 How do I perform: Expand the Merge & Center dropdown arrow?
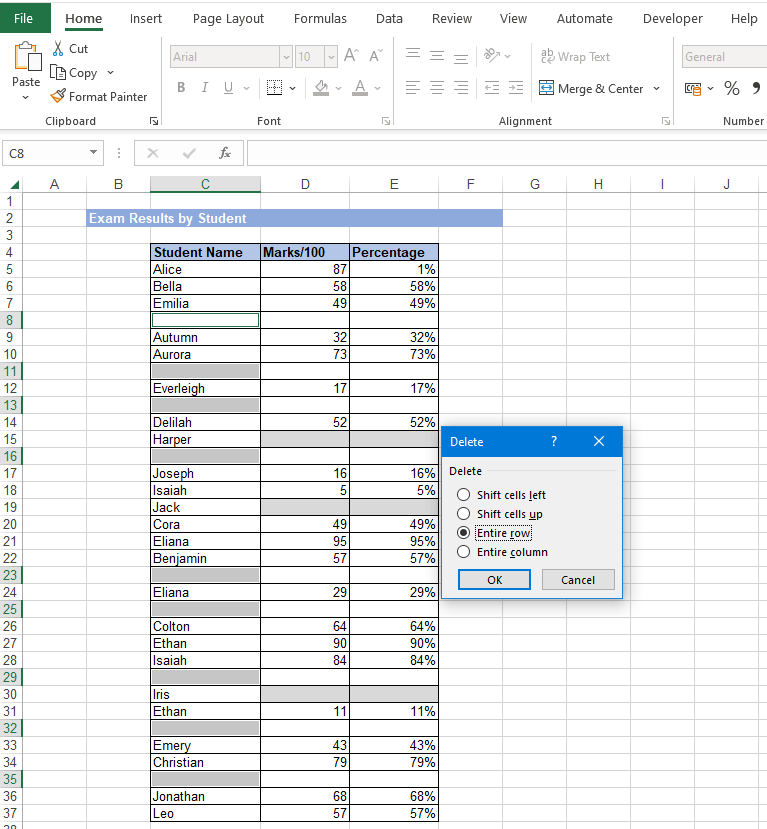tap(657, 89)
